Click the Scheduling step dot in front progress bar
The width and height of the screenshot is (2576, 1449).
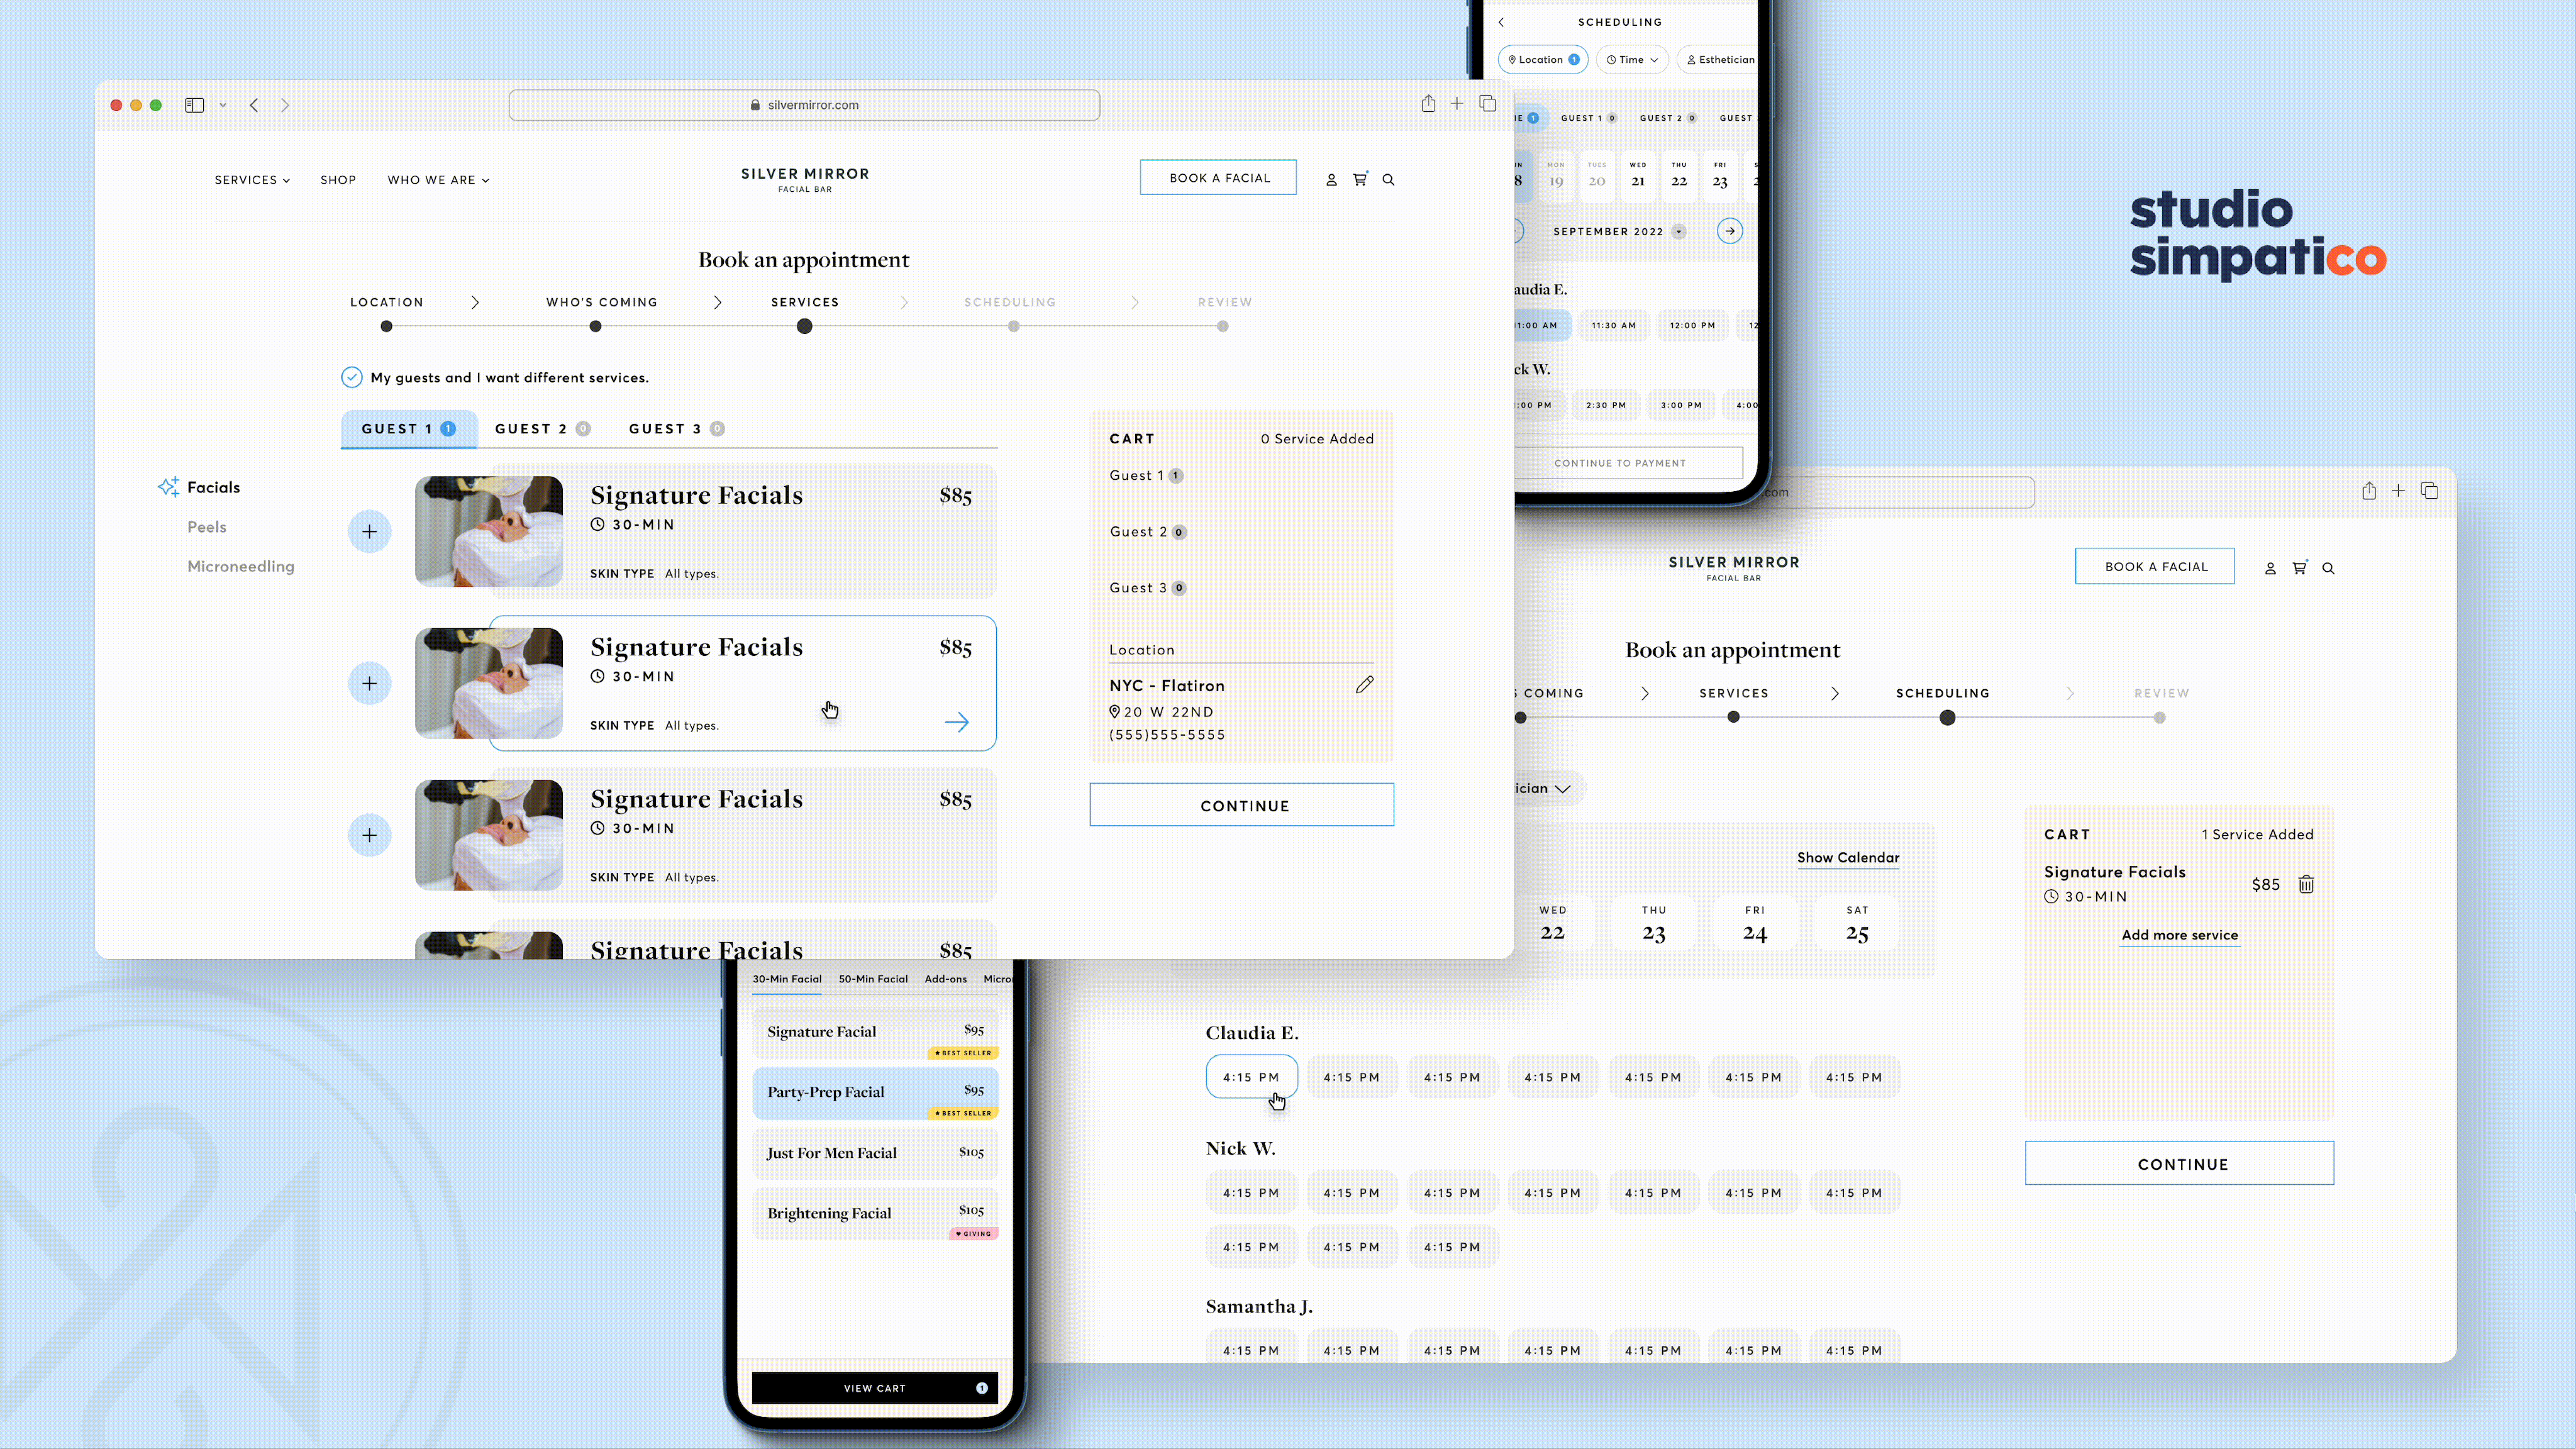click(1013, 327)
